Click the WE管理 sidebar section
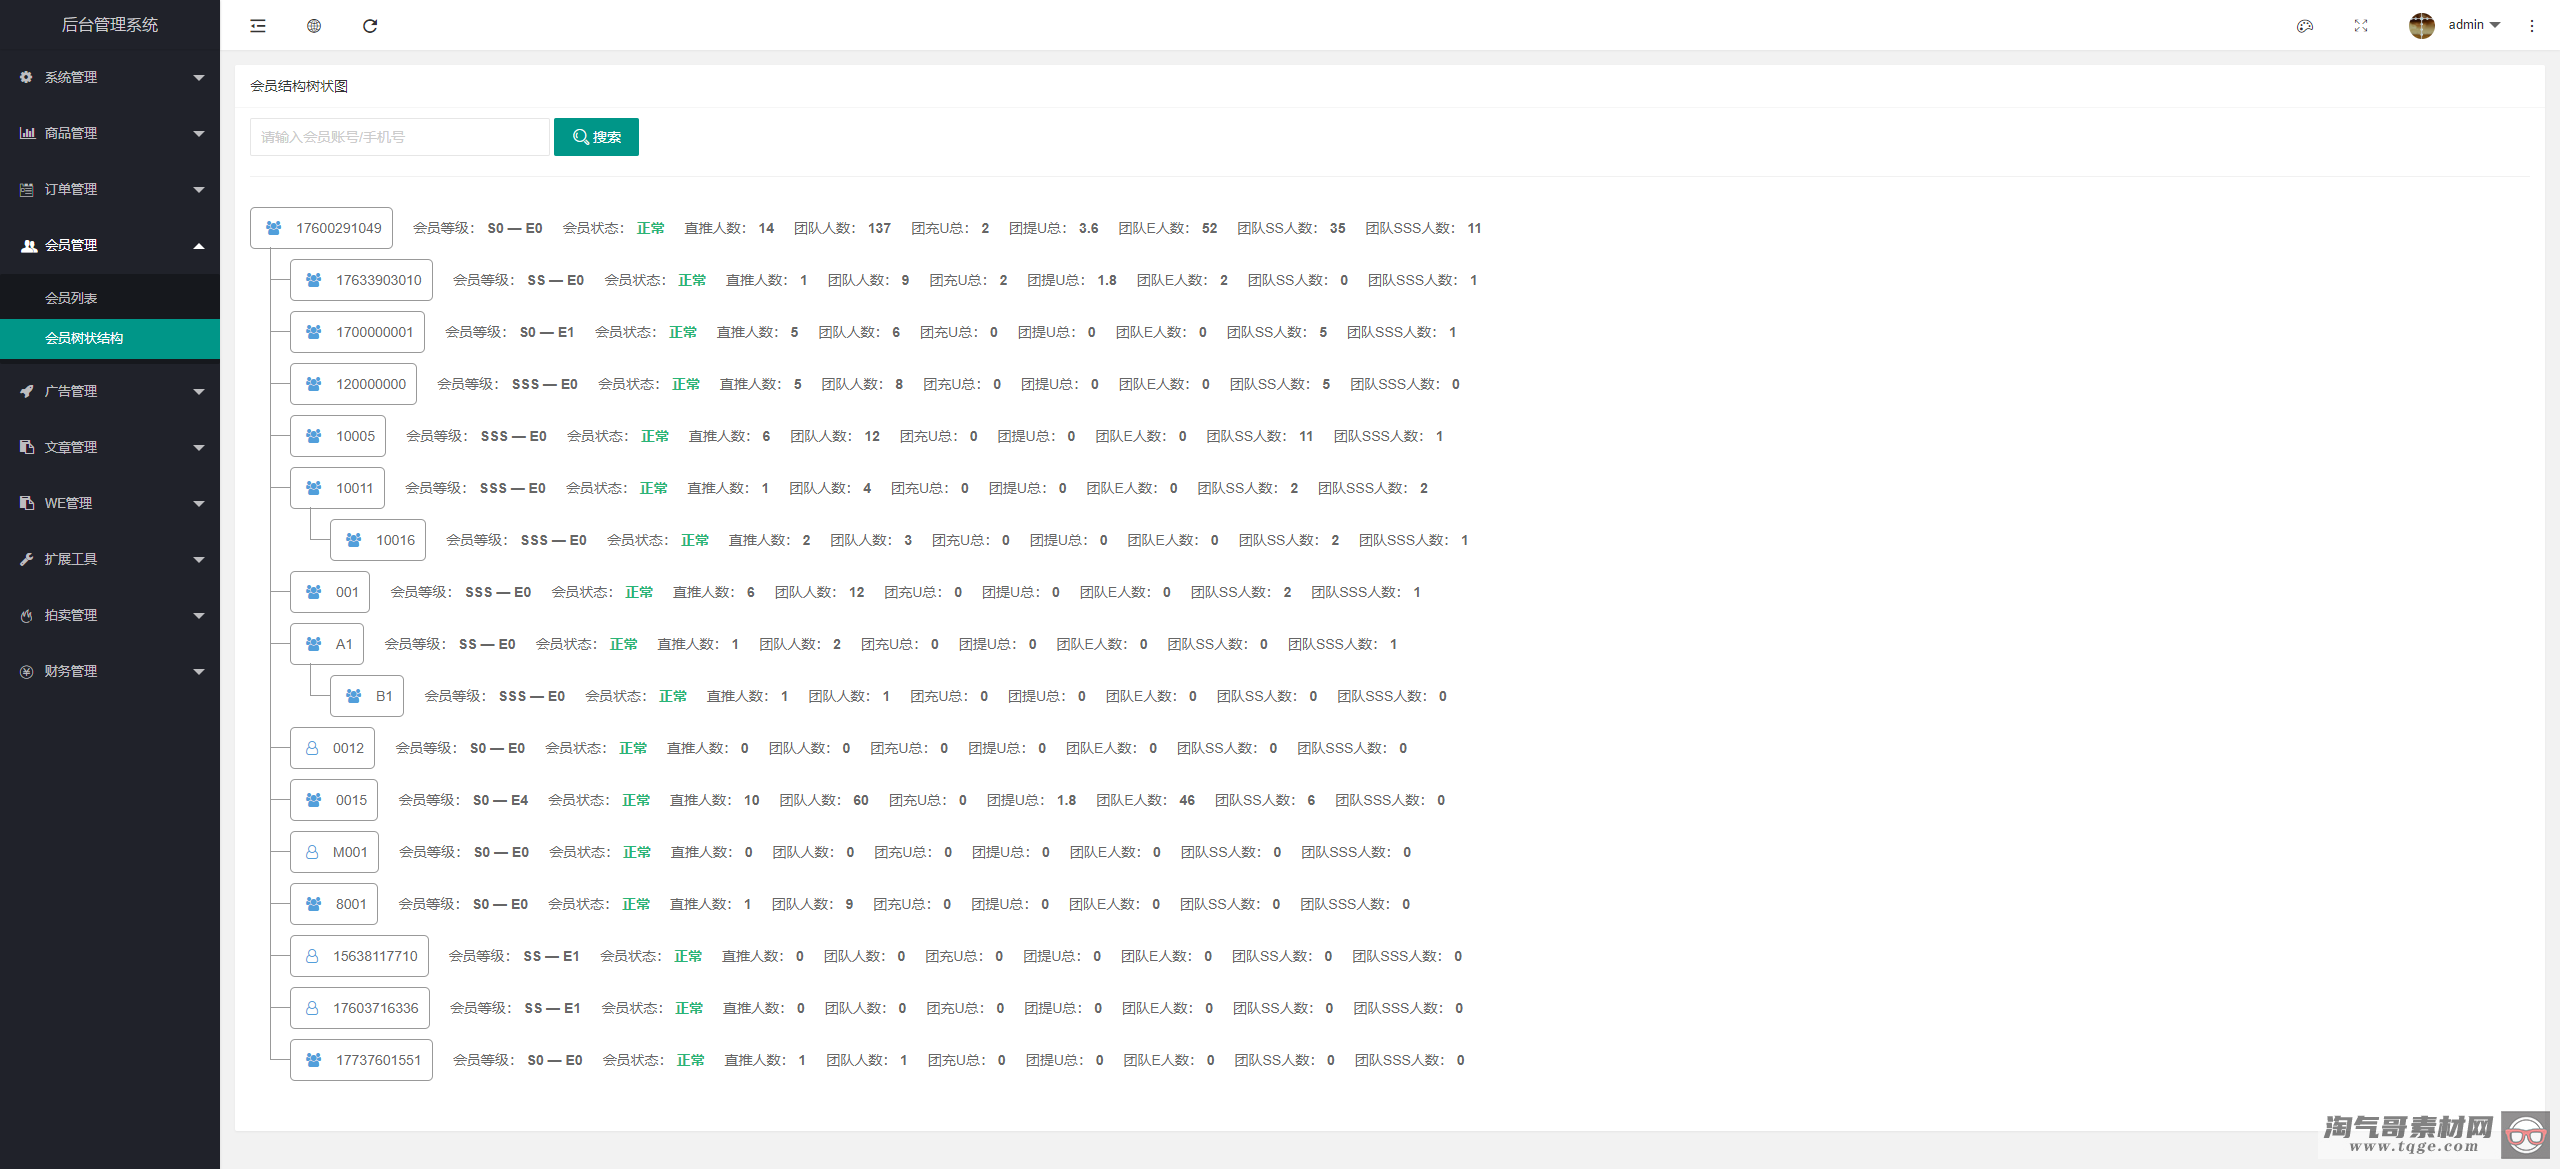2560x1169 pixels. 108,503
